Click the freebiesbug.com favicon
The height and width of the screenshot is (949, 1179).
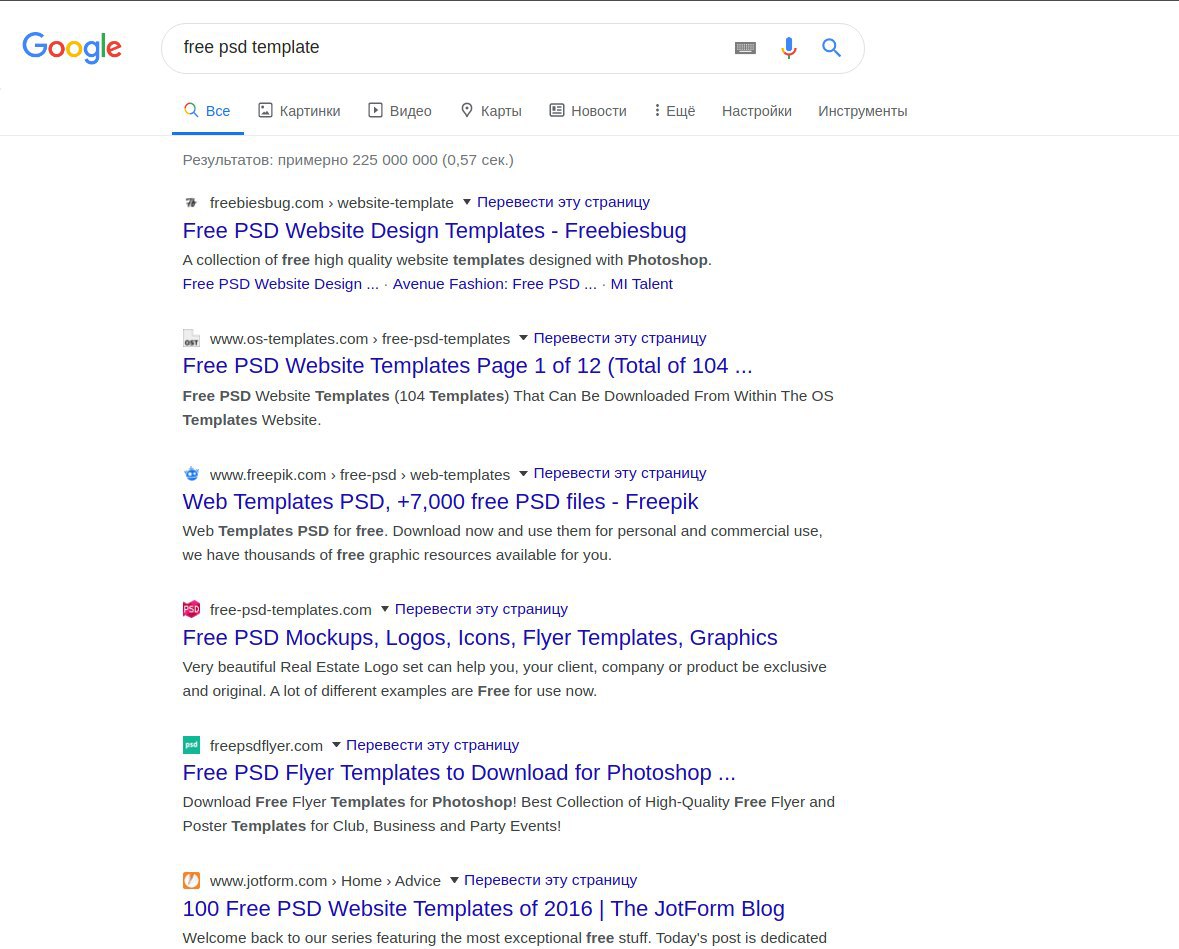191,203
